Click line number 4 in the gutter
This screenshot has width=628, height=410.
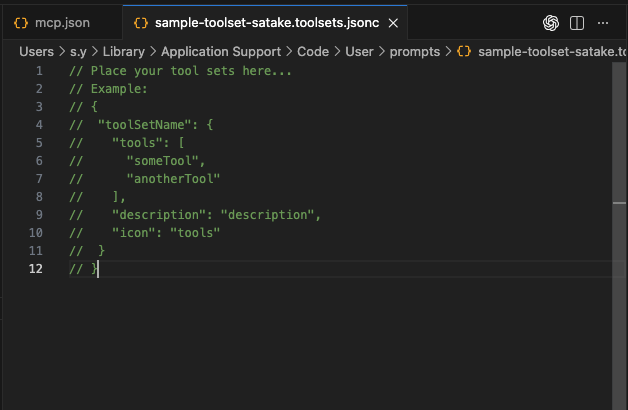tap(38, 125)
